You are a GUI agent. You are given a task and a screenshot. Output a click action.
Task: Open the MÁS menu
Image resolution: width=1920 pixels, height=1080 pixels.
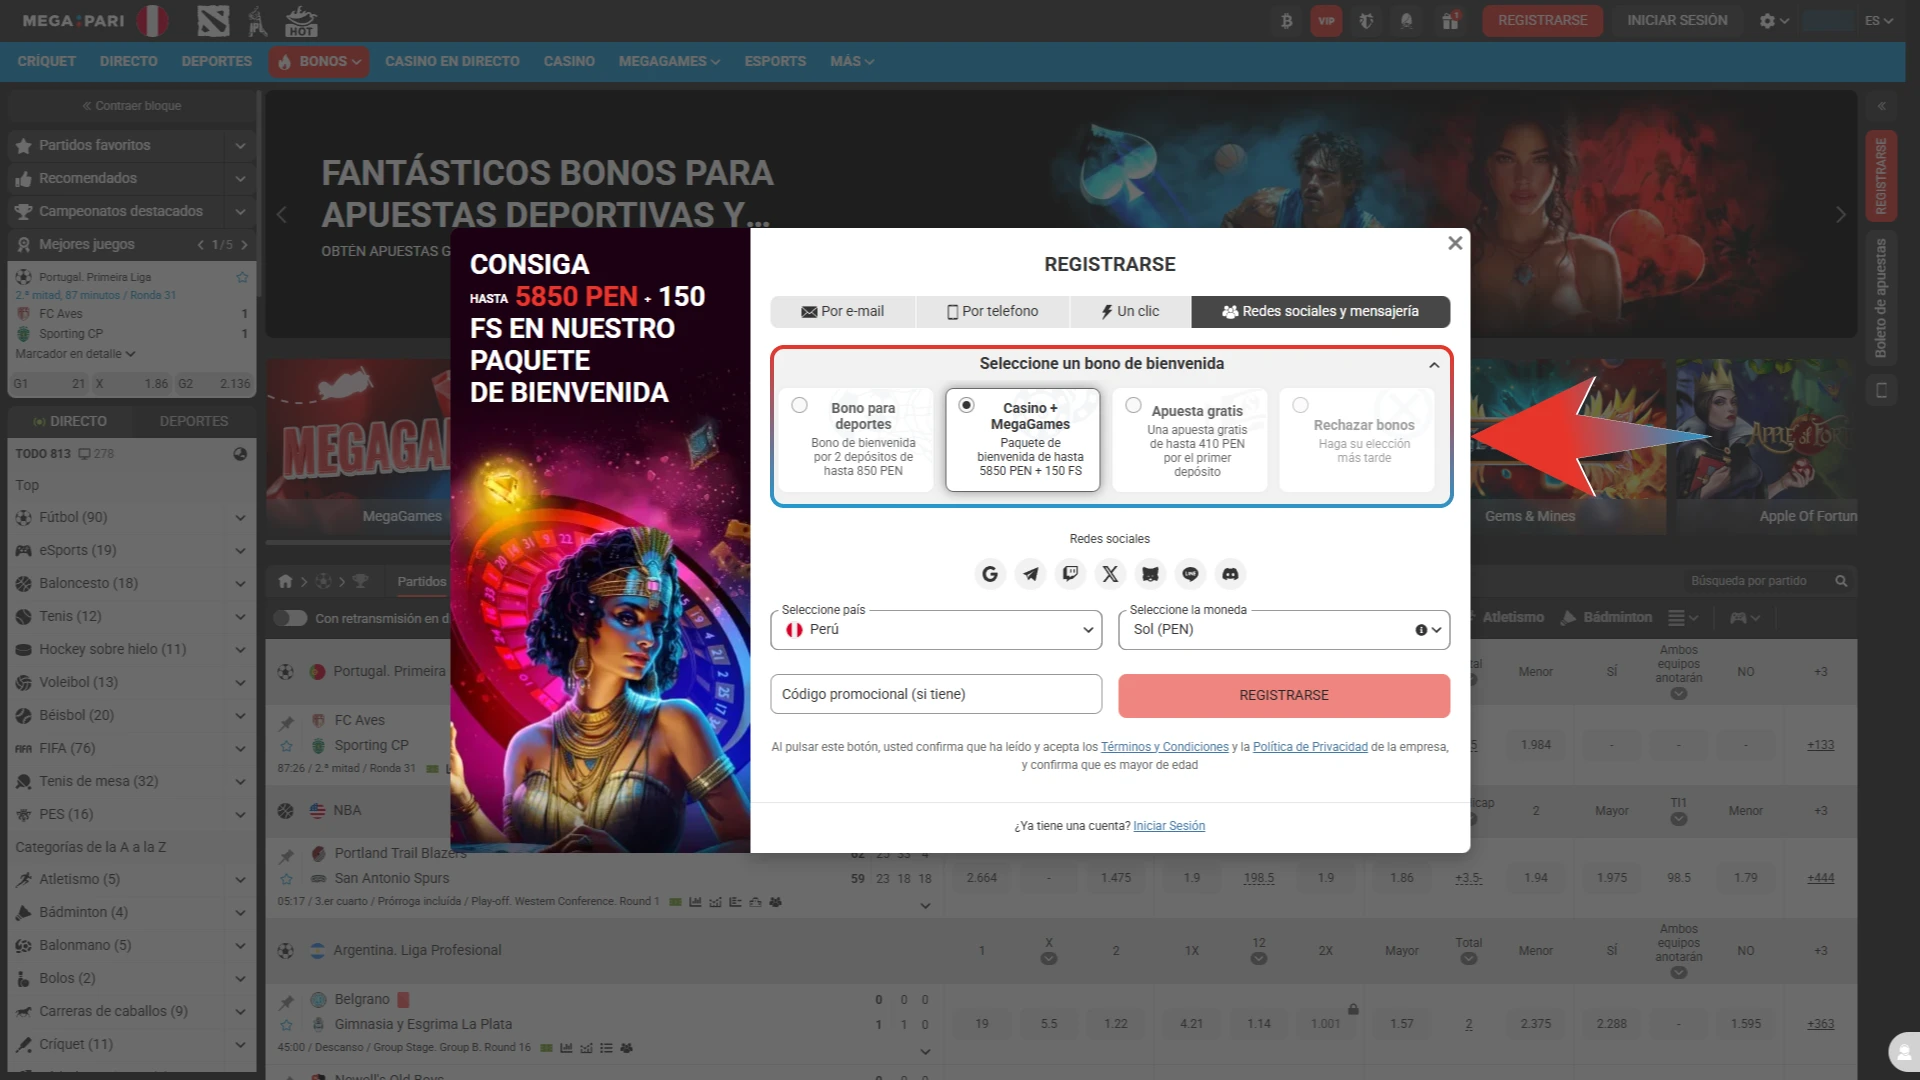[x=851, y=62]
